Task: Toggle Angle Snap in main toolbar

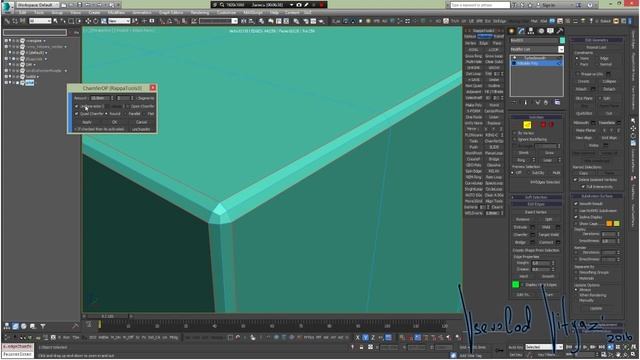Action: point(170,20)
